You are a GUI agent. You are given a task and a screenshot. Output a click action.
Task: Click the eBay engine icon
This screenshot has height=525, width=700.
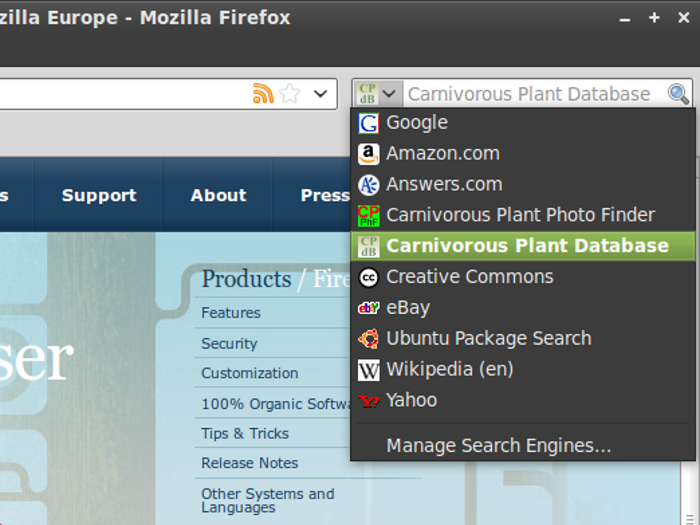click(369, 308)
